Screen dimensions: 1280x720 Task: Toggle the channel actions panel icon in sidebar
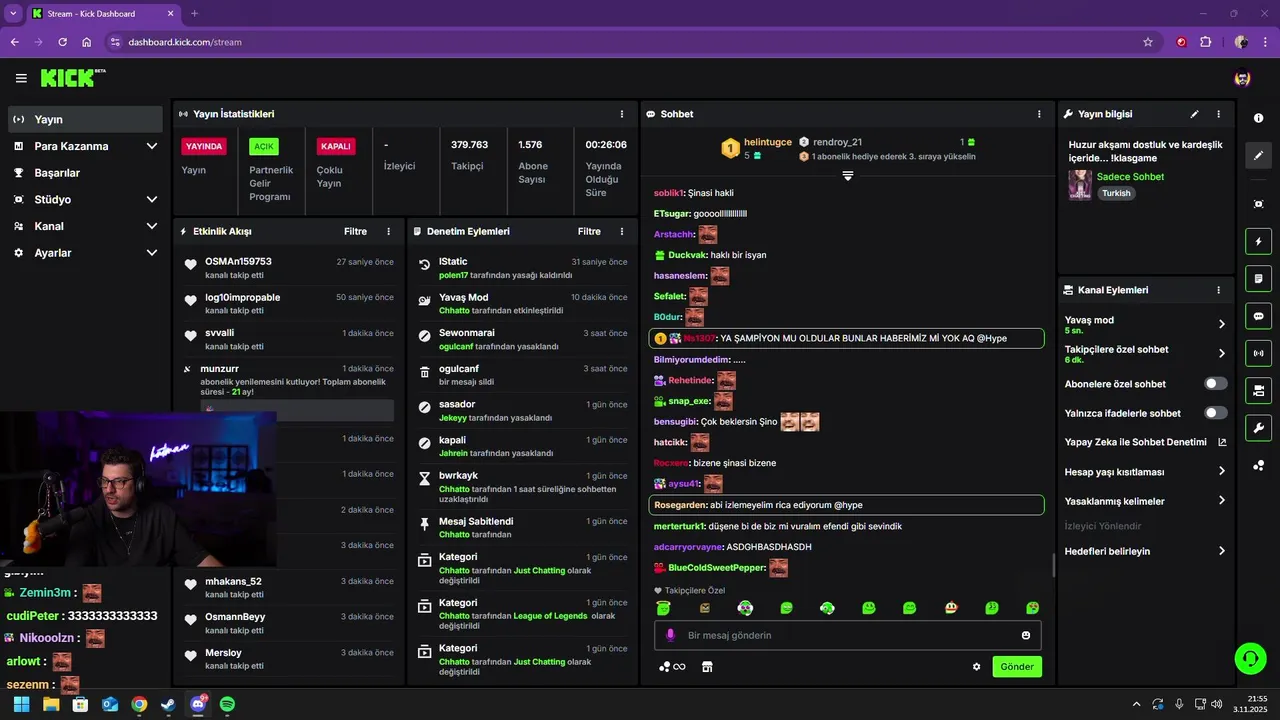tap(1258, 389)
